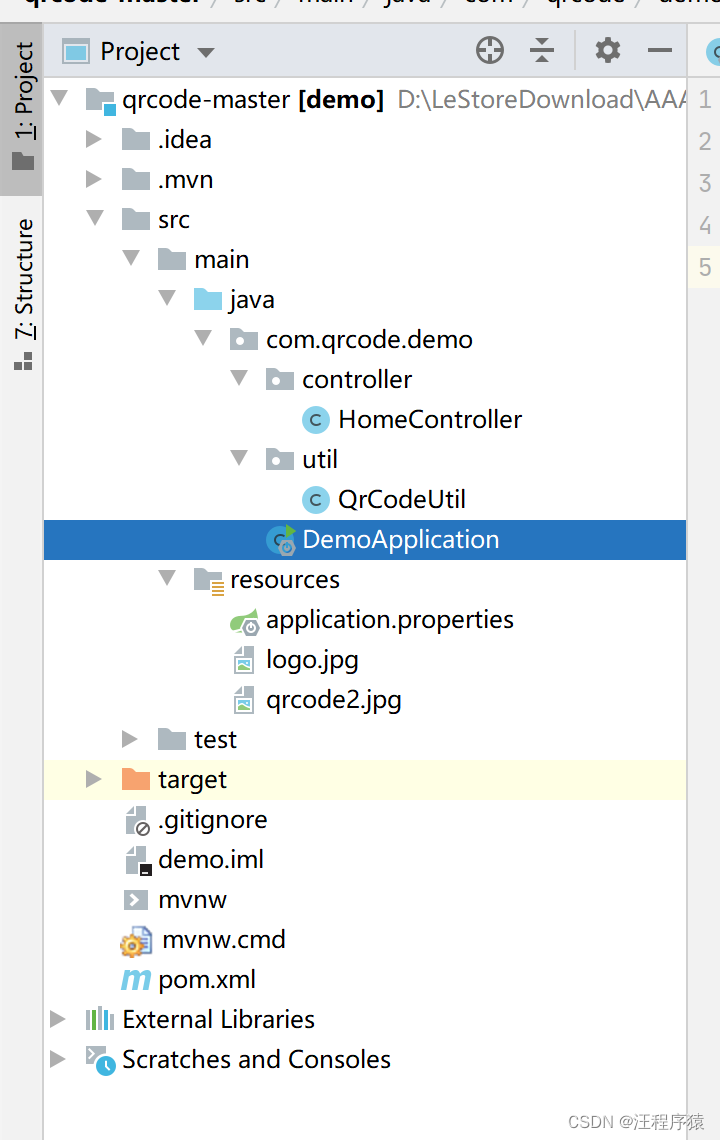This screenshot has width=720, height=1140.
Task: Collapse the src folder arrow
Action: coord(95,217)
